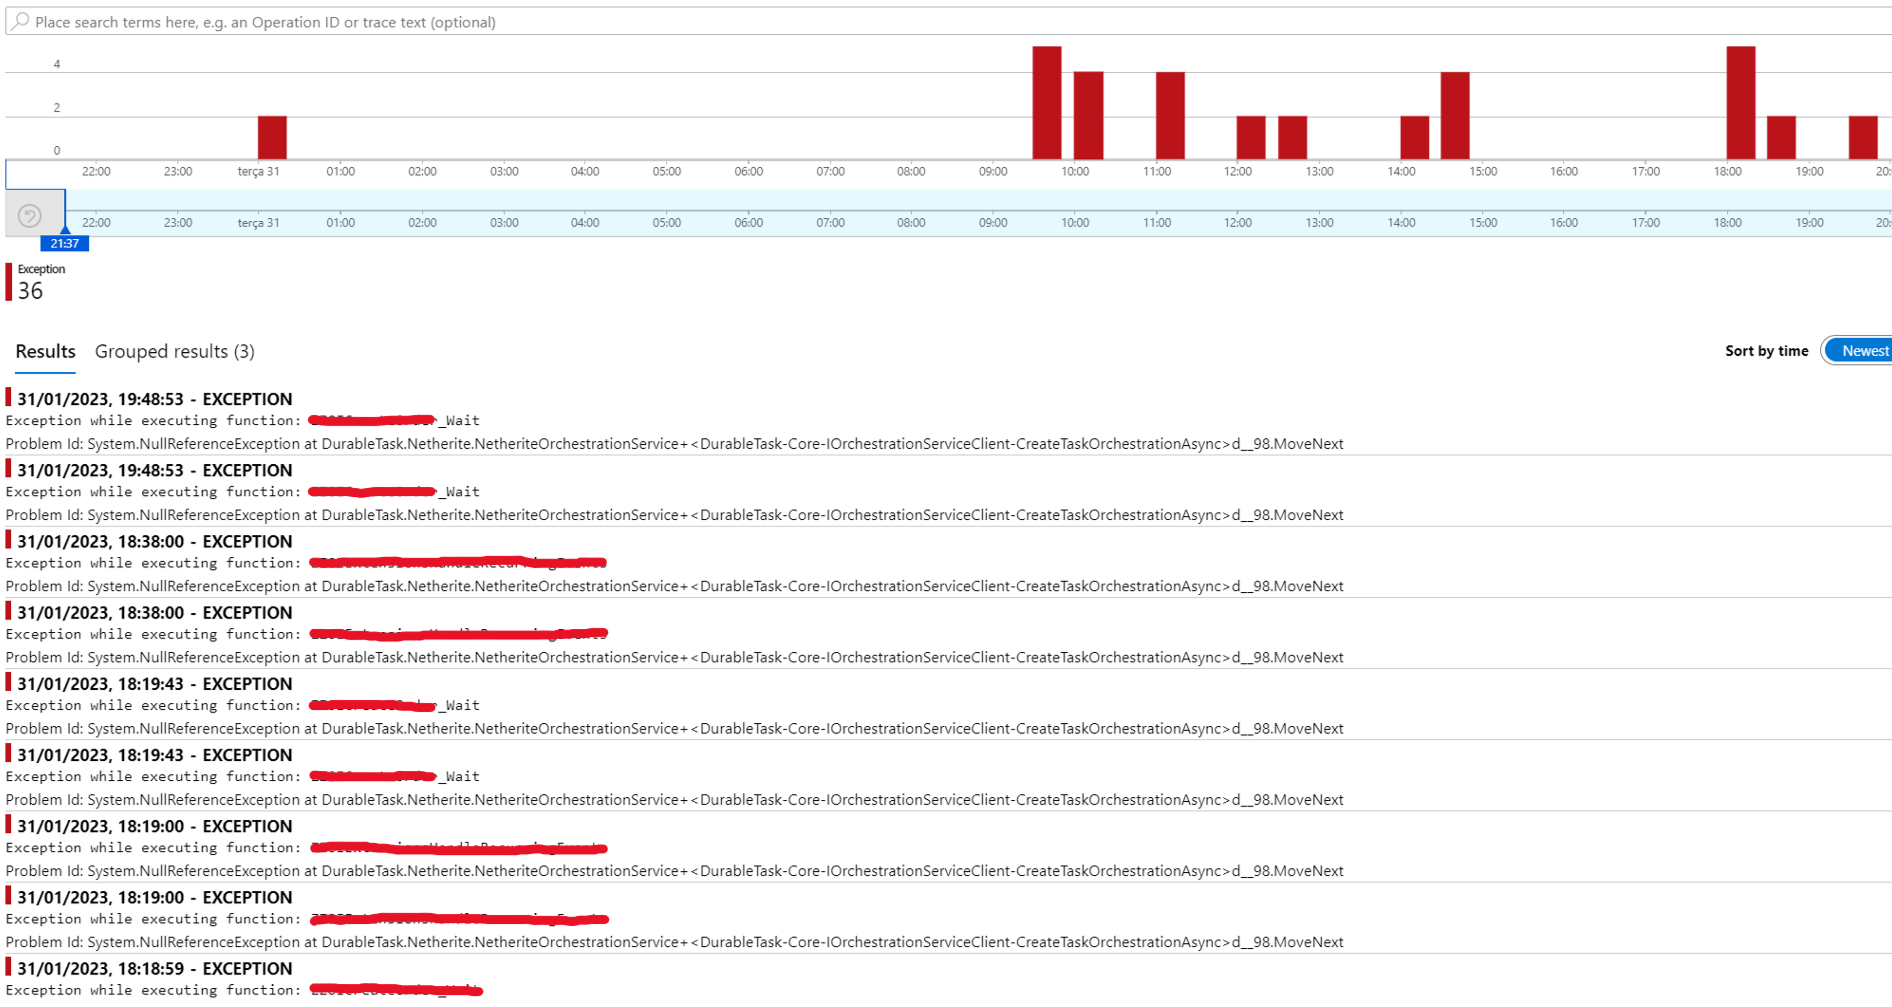Image resolution: width=1892 pixels, height=1007 pixels.
Task: Click the red severity bar beside the 18:18:59 exception
Action: click(x=9, y=968)
